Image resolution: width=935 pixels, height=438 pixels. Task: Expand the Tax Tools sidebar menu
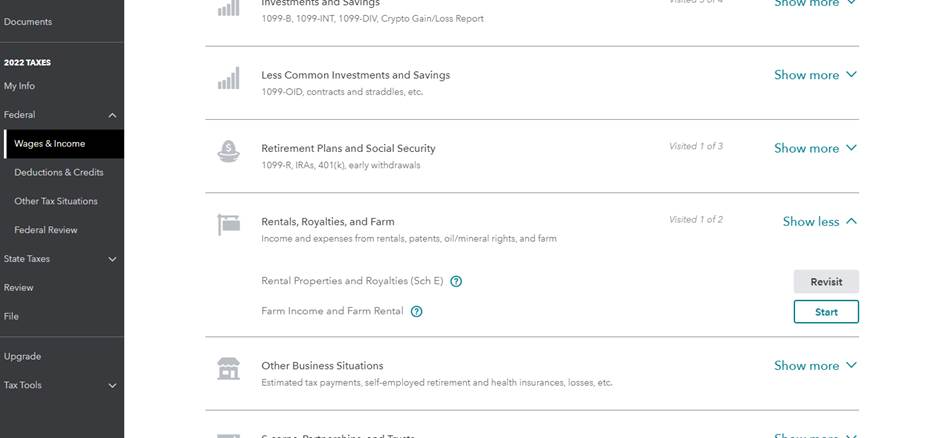coord(112,386)
